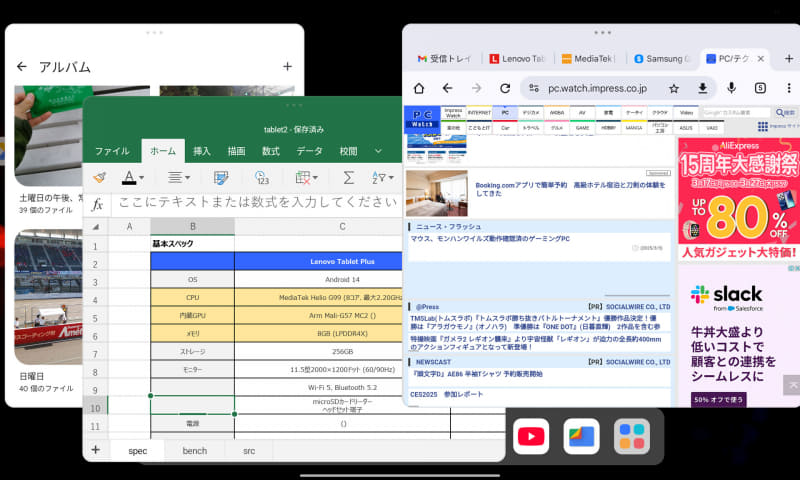800x480 pixels.
Task: Select the ホーム ribbon tab
Action: coord(163,151)
